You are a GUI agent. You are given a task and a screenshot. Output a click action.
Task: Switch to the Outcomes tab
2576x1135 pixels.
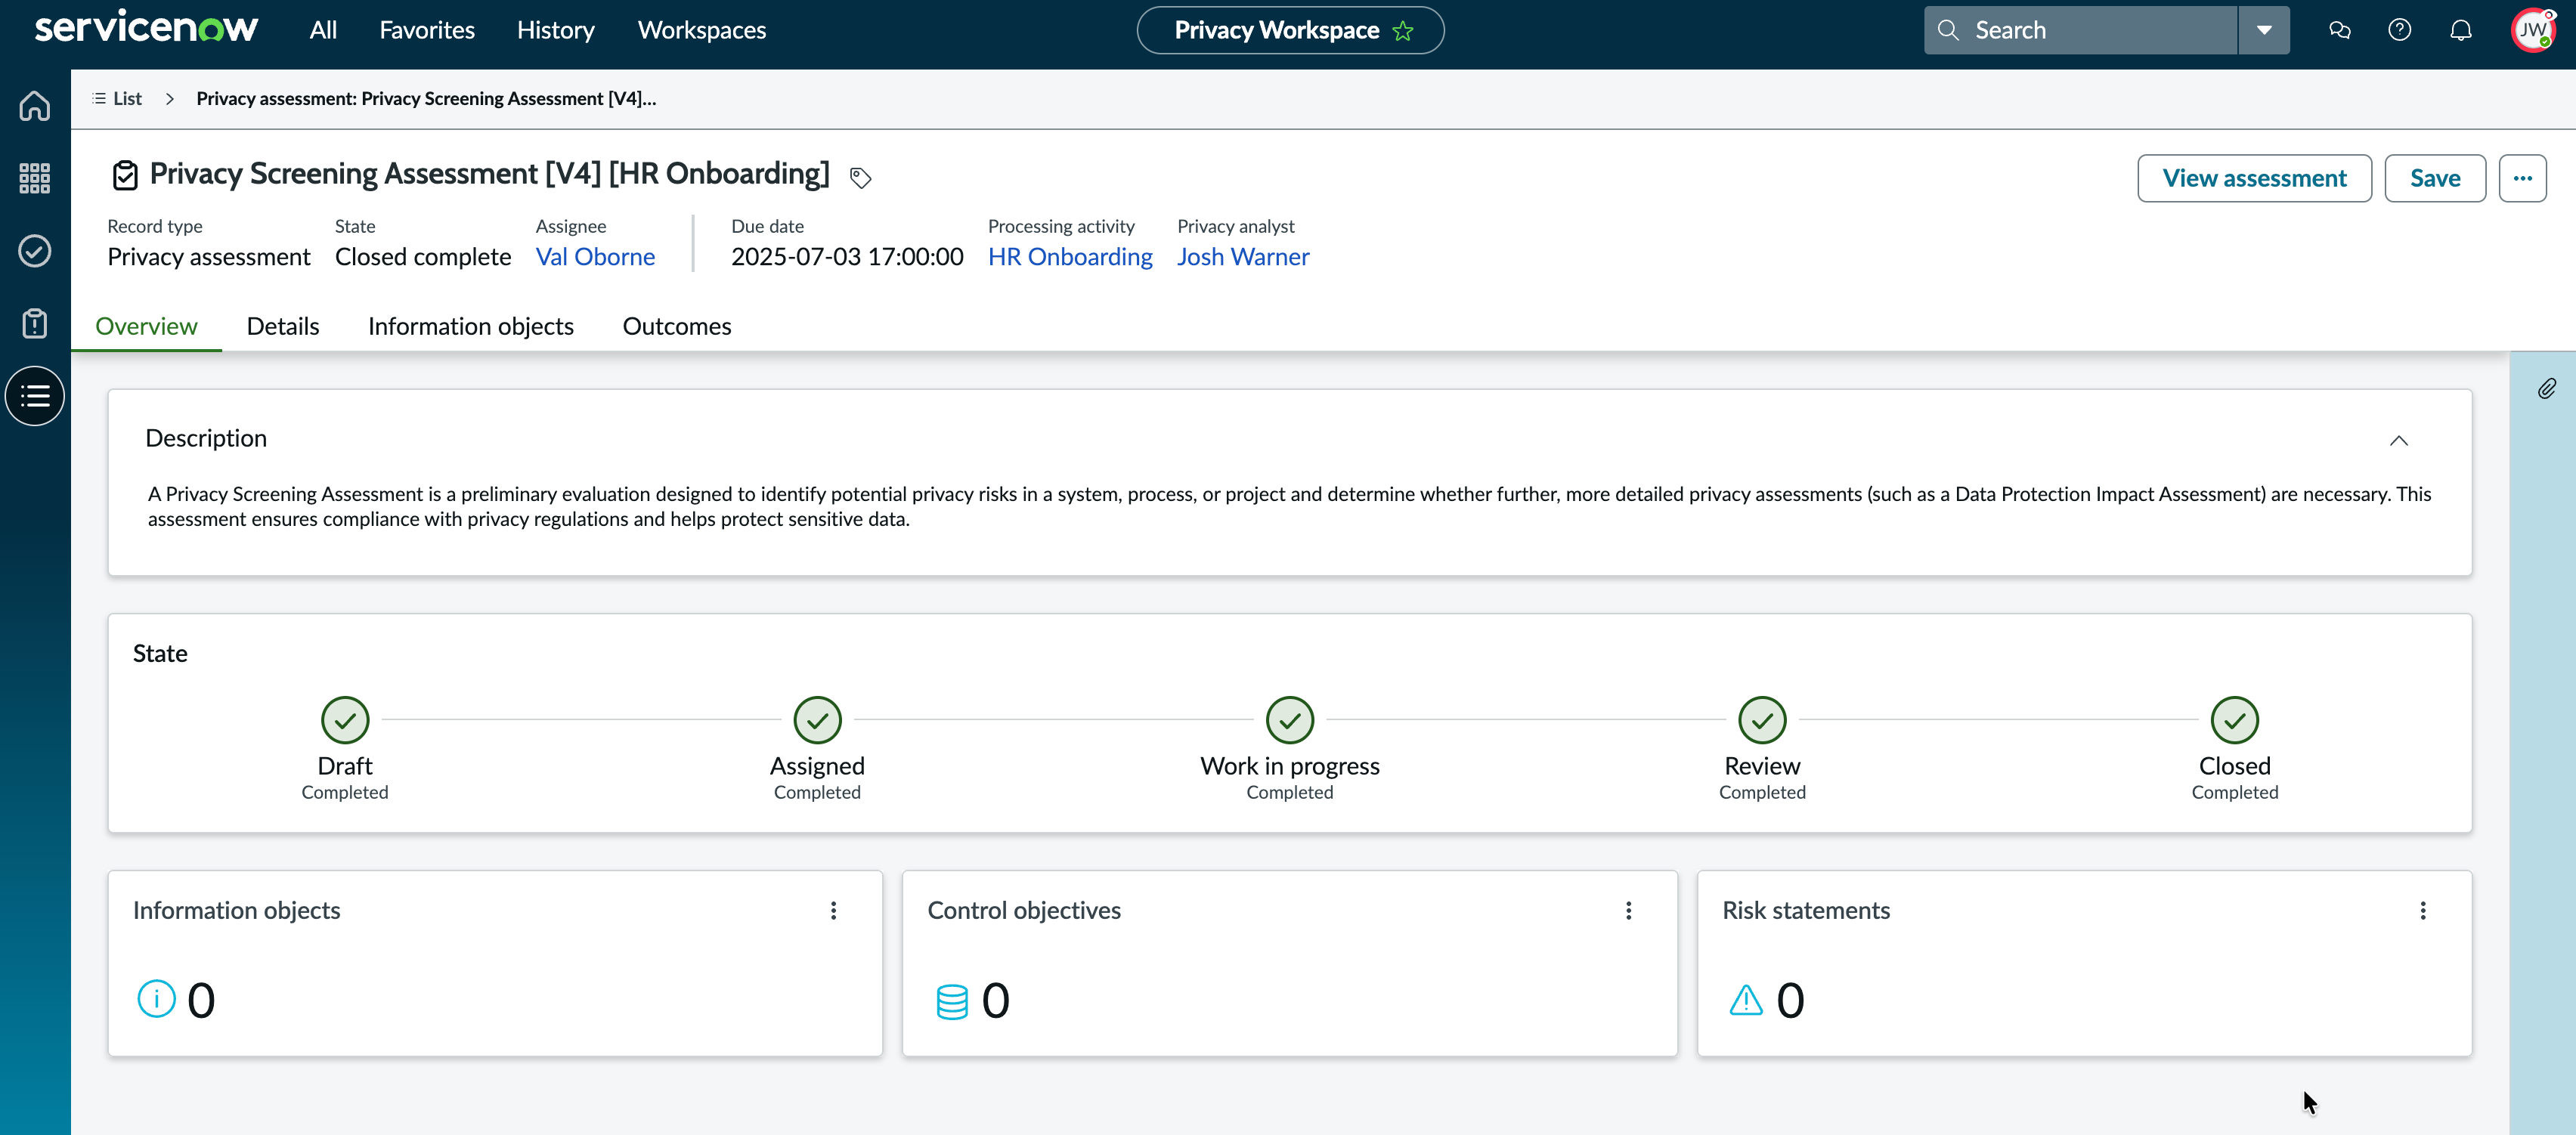(x=677, y=326)
